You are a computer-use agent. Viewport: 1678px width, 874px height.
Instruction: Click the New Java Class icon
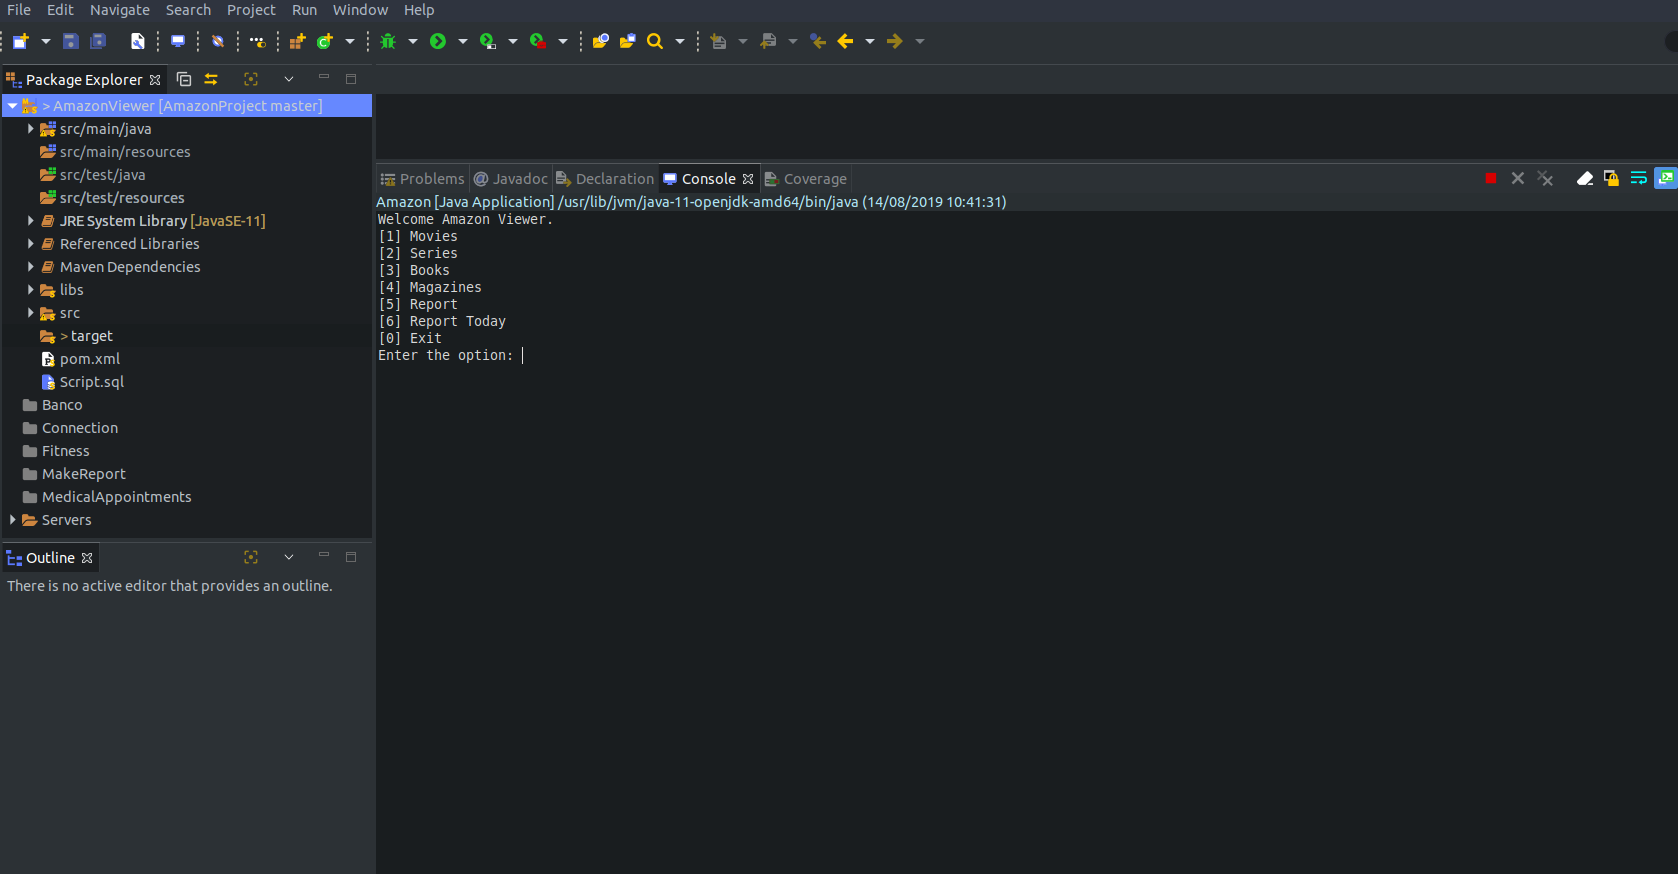pyautogui.click(x=324, y=41)
